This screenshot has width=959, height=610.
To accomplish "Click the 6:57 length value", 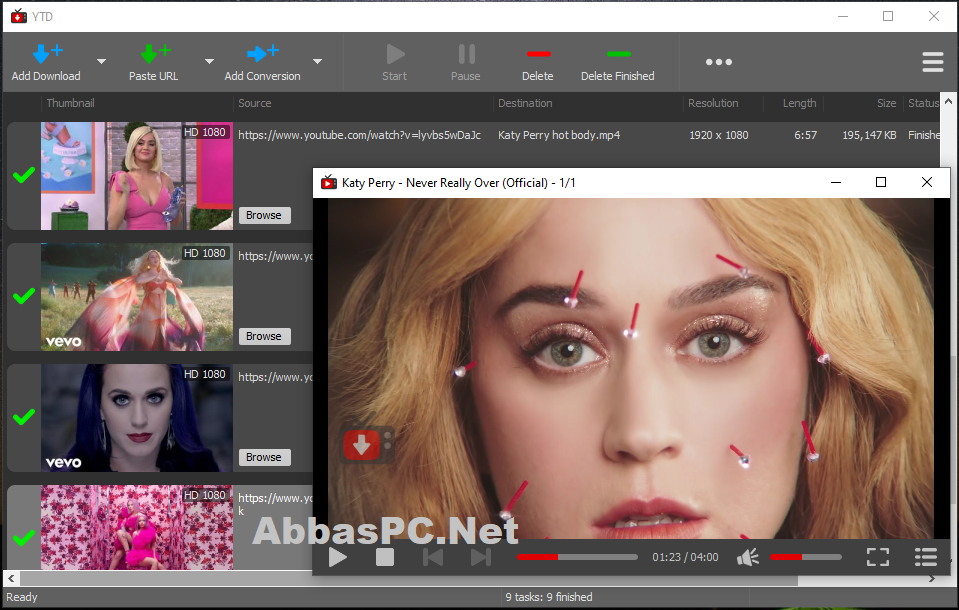I will (x=805, y=135).
